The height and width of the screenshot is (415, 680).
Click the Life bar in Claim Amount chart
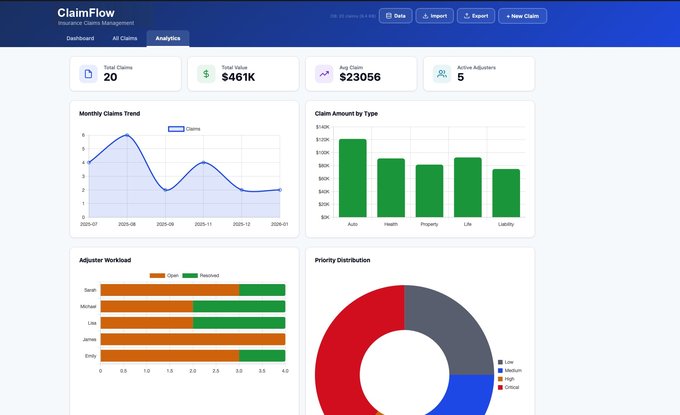[468, 187]
